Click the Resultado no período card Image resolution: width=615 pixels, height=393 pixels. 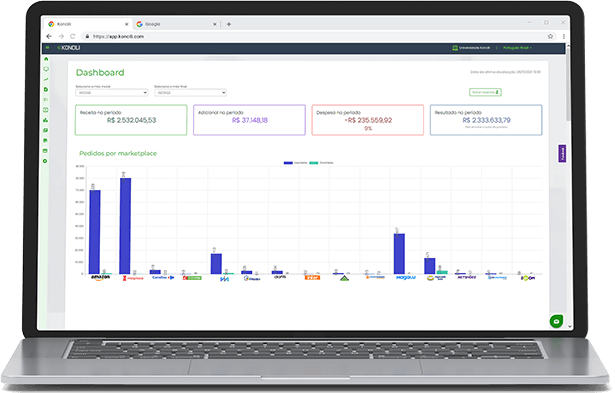click(486, 120)
